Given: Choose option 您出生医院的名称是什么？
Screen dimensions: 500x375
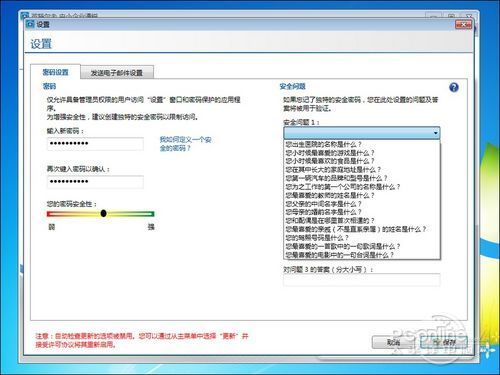Looking at the screenshot, I should pos(362,144).
